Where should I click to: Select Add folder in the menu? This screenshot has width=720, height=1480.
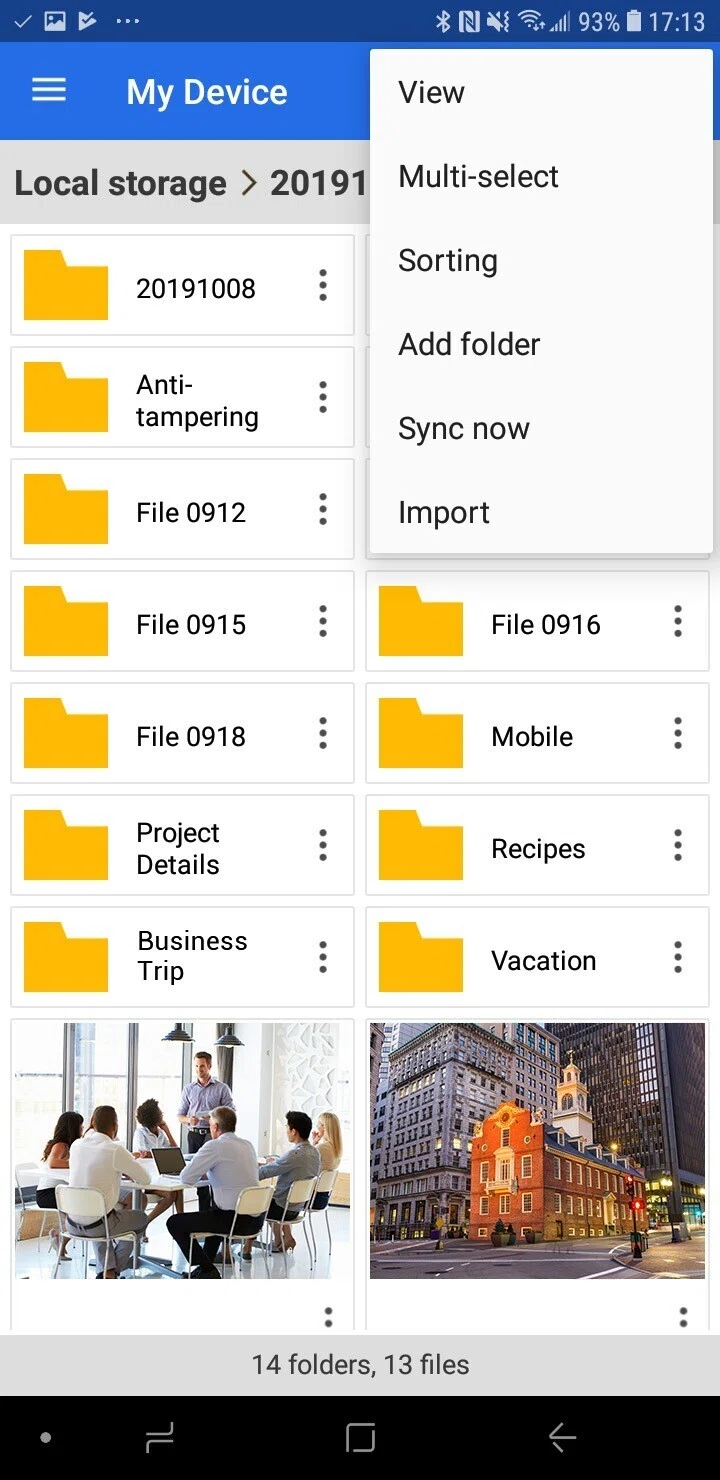pyautogui.click(x=541, y=344)
